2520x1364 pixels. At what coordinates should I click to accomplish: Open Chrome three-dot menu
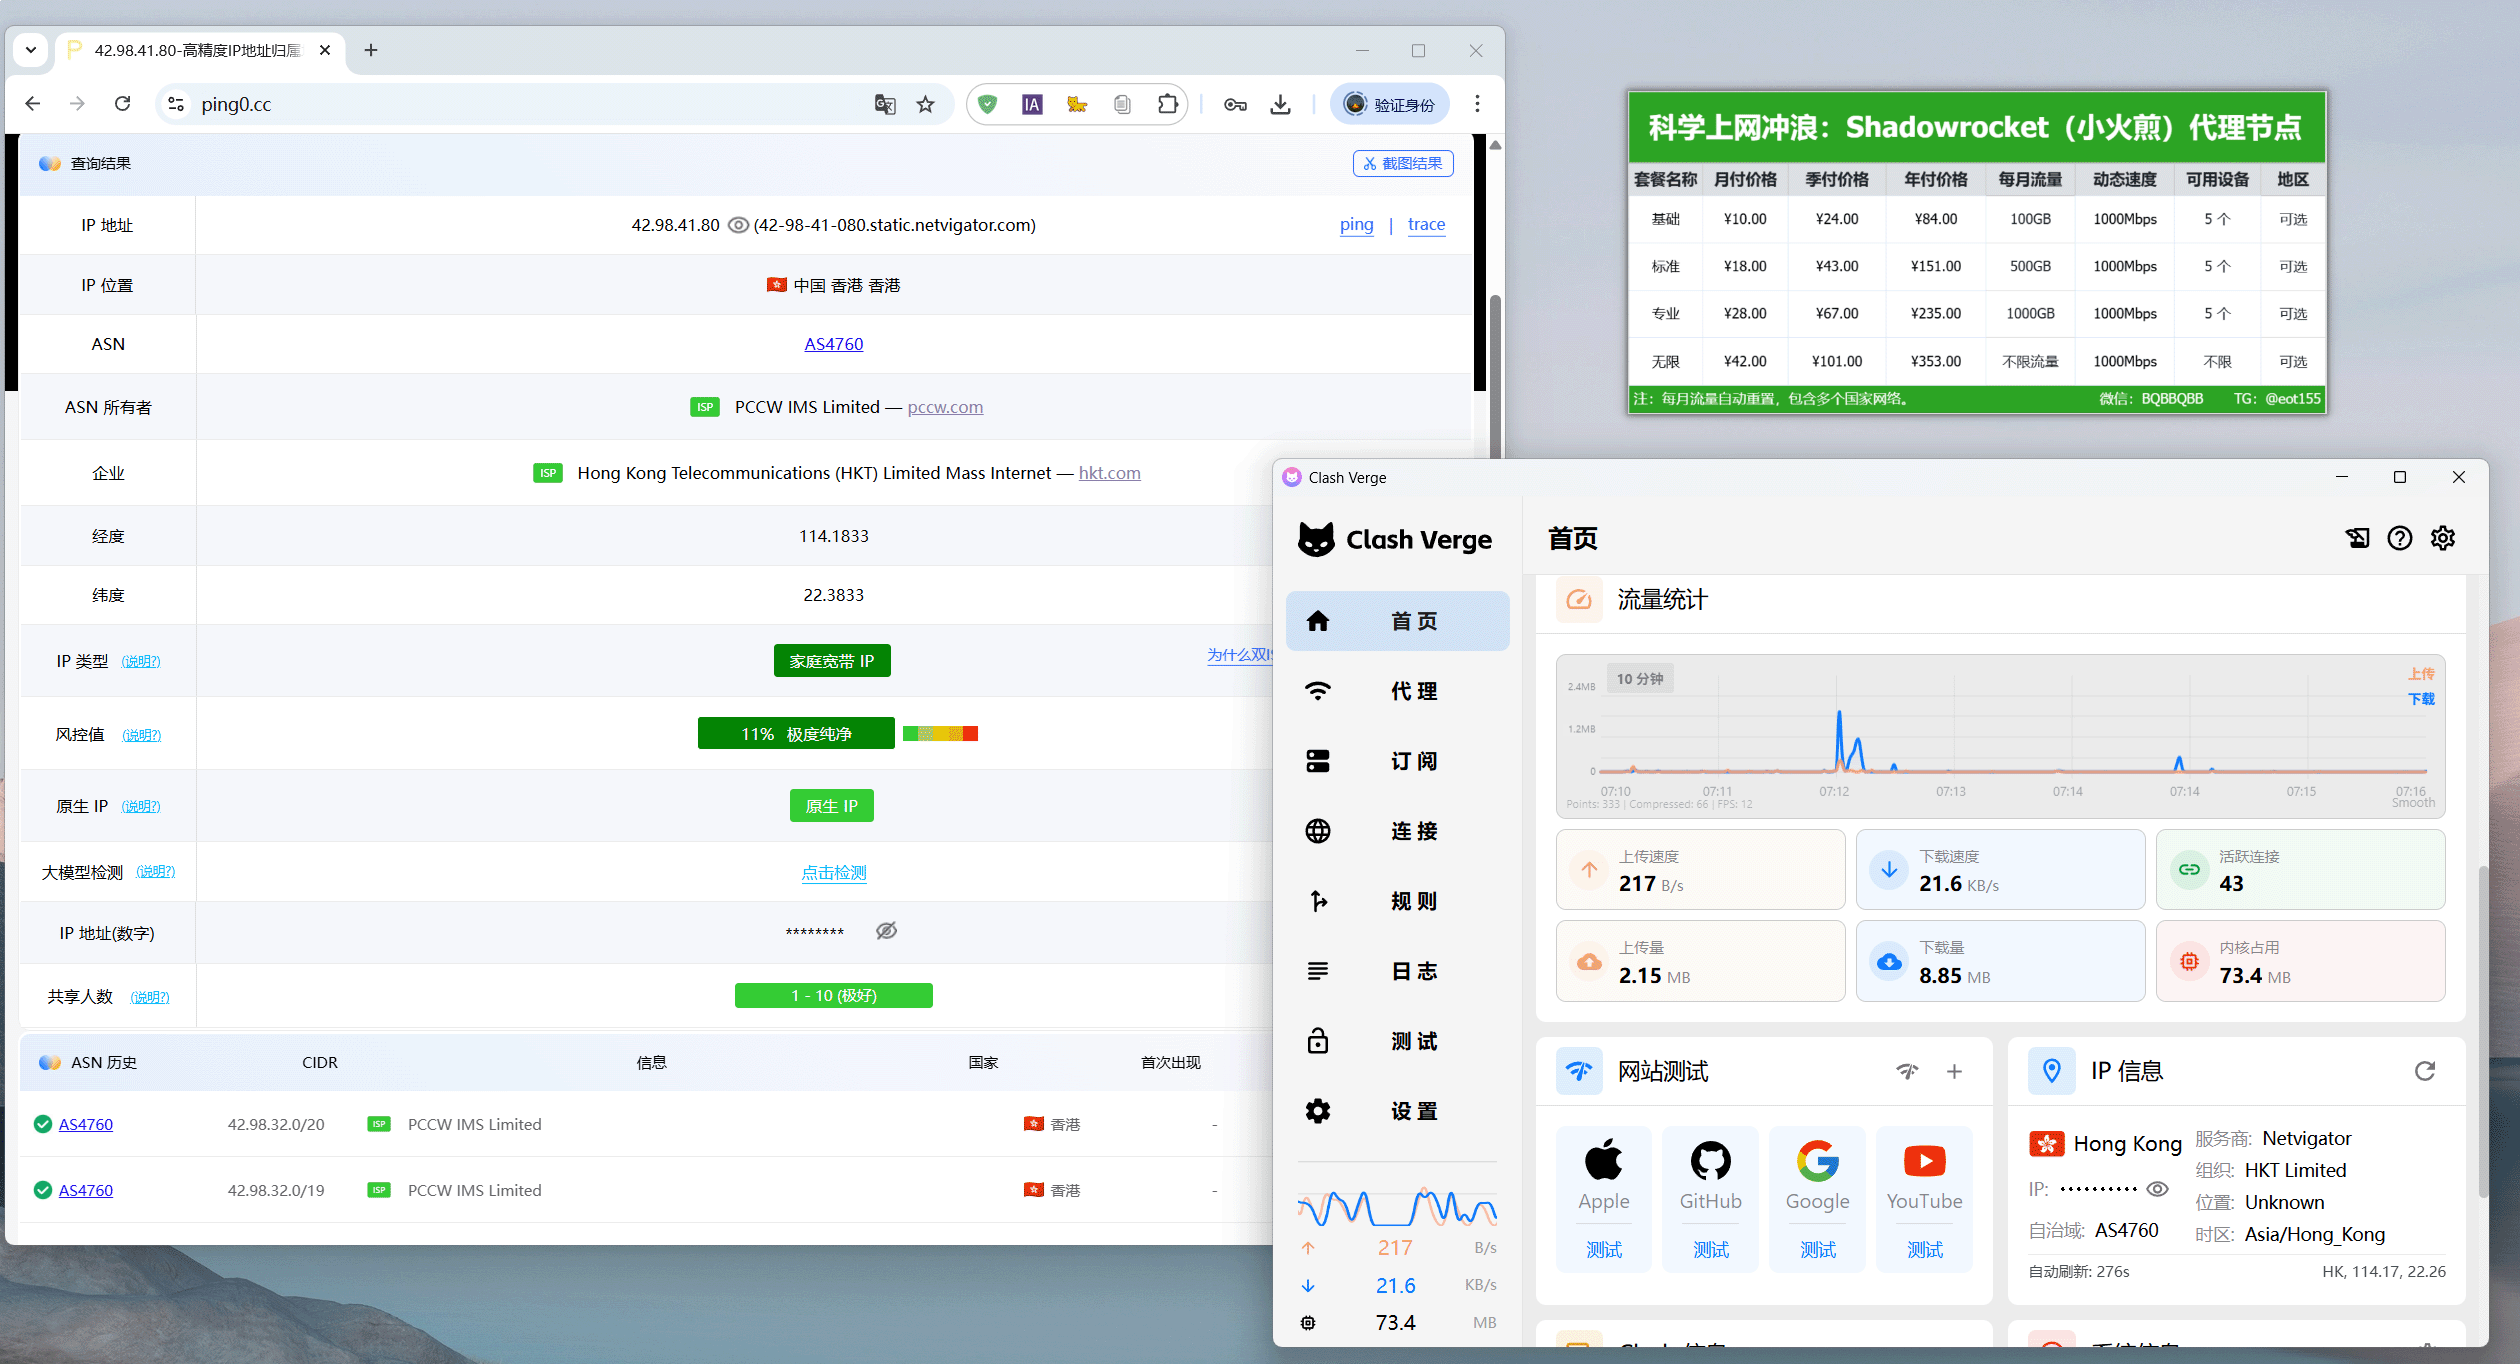pyautogui.click(x=1477, y=104)
